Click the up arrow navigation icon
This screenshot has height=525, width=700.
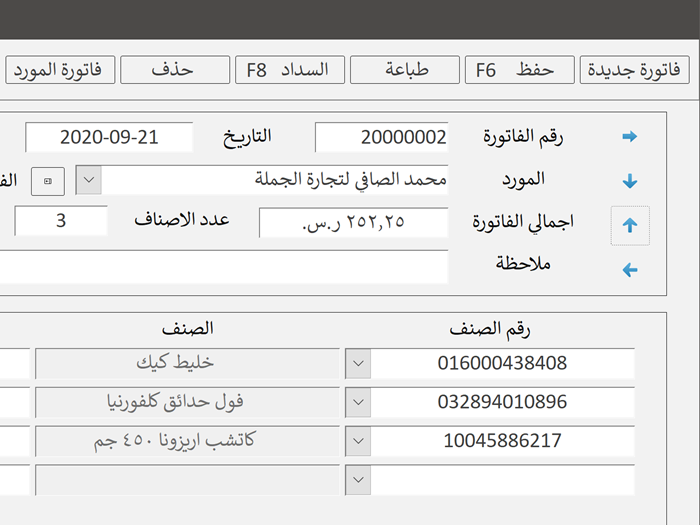(629, 226)
